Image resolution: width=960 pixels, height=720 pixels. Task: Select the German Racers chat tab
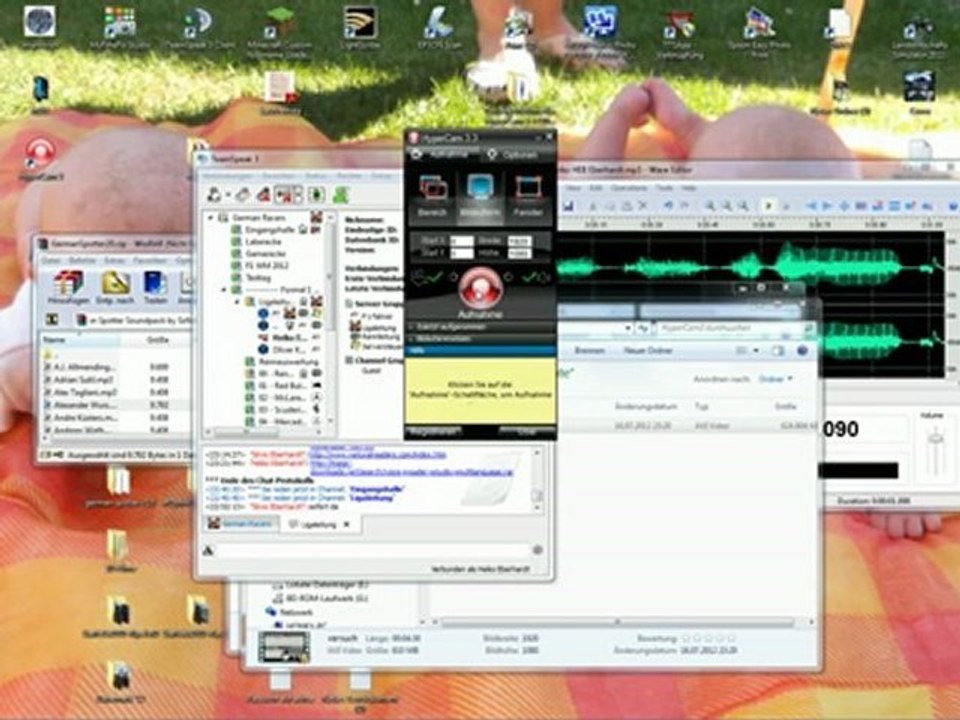[x=240, y=524]
